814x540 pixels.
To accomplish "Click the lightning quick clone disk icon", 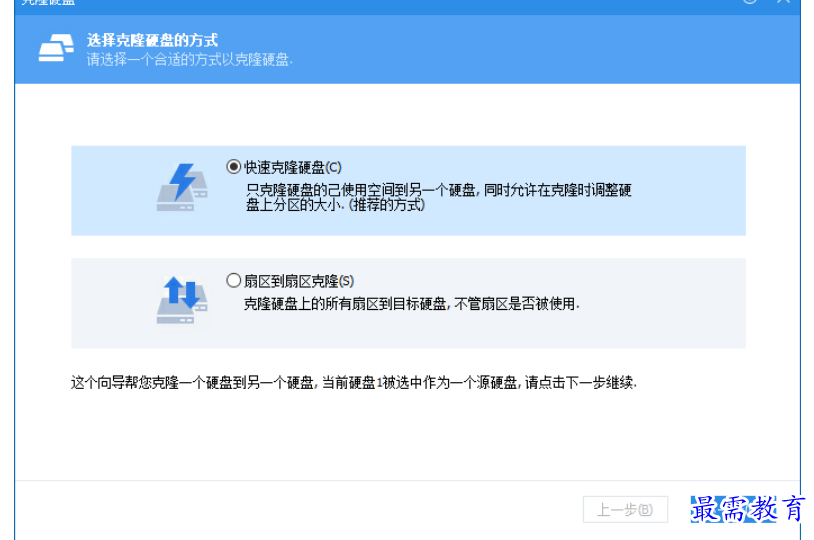I will [x=182, y=187].
